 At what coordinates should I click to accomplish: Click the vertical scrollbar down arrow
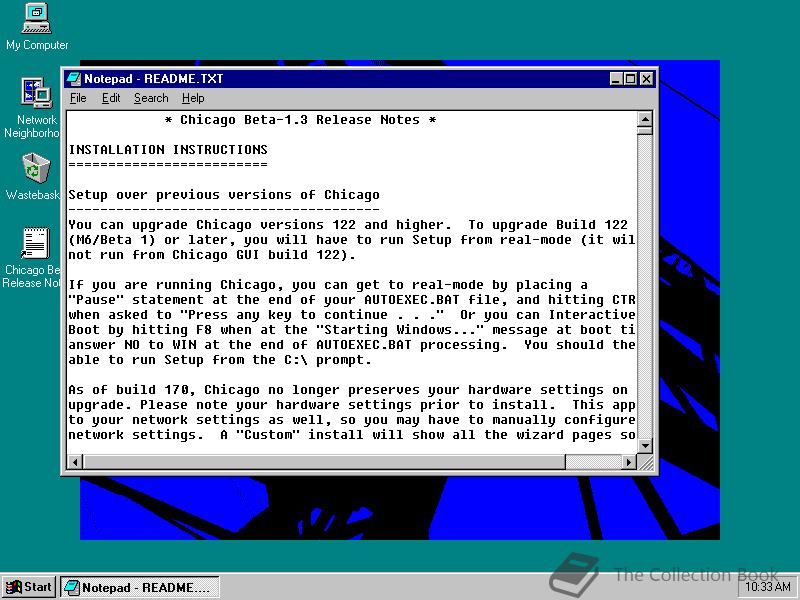645,445
